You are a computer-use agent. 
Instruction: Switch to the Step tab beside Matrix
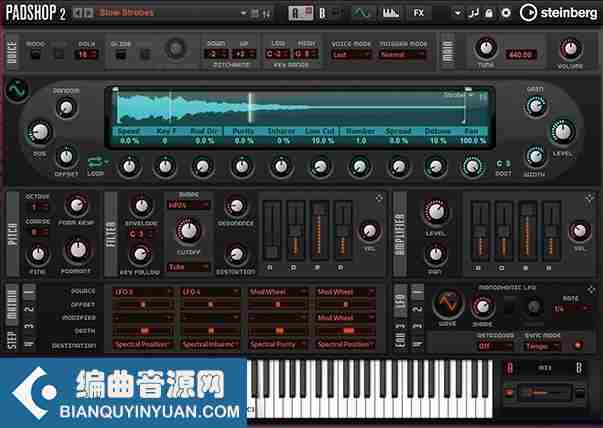12,339
